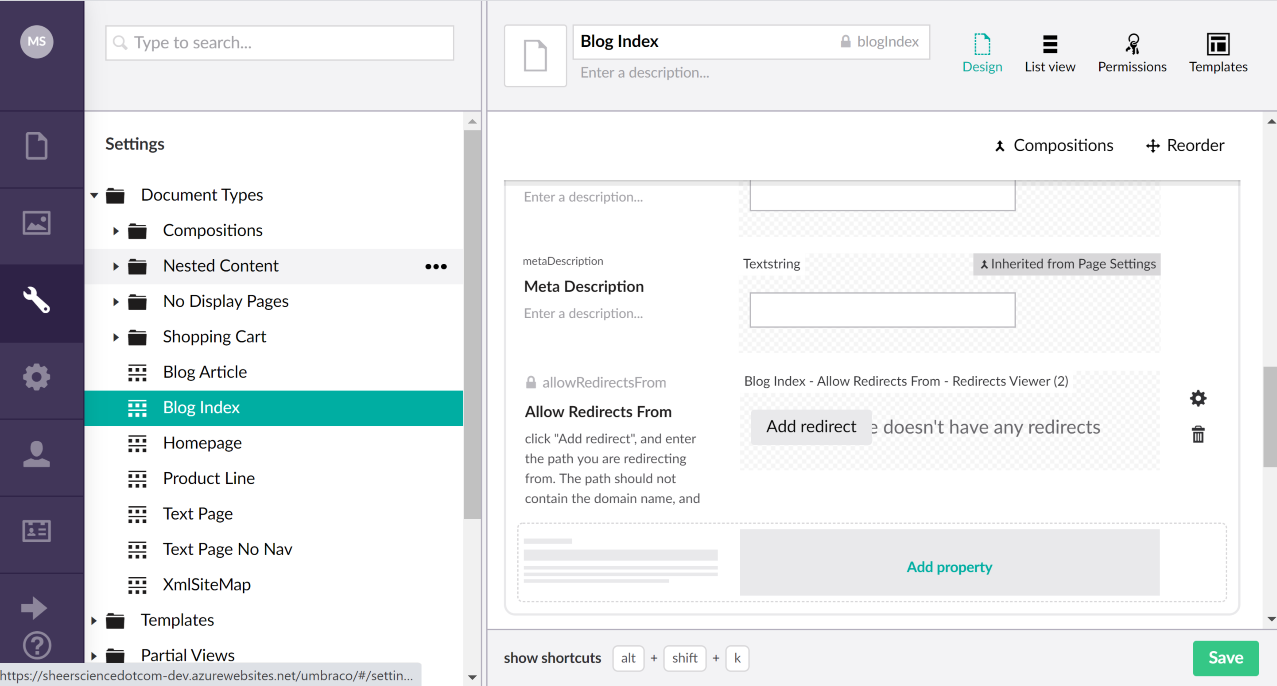Click the Add redirect button
Screen dimensions: 1277x686
coord(811,427)
